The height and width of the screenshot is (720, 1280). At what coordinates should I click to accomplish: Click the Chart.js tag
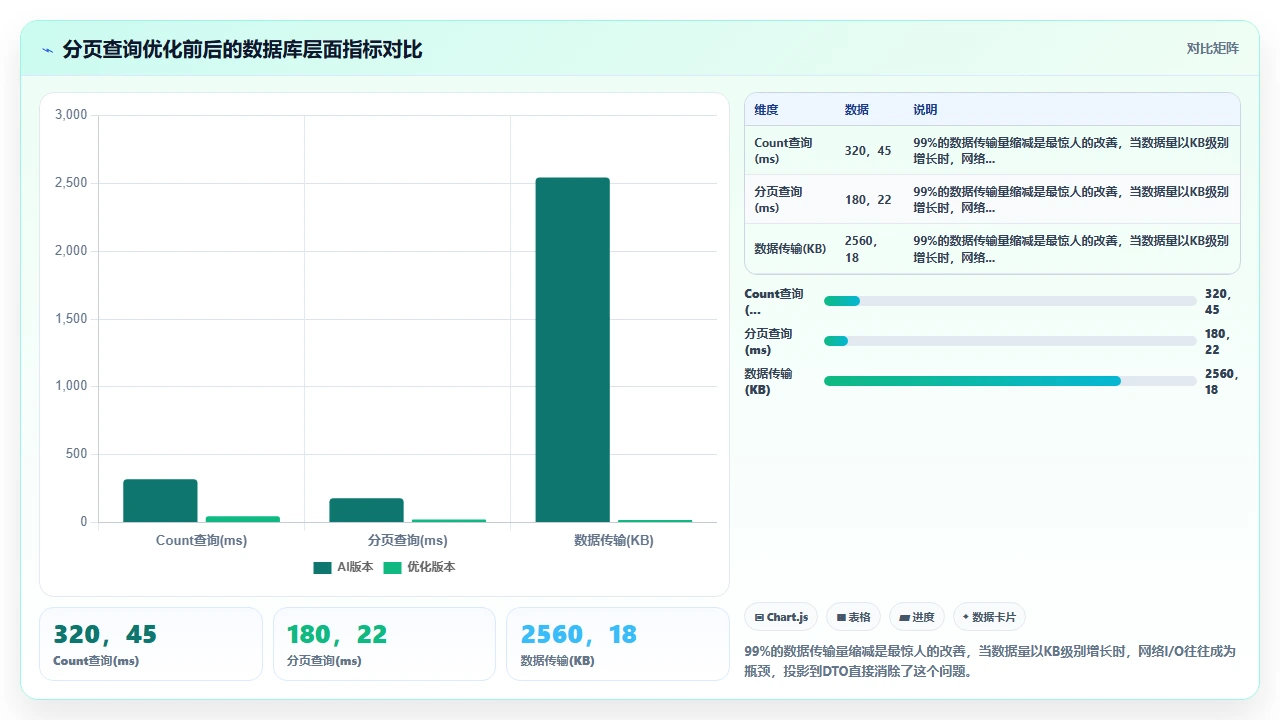tap(781, 617)
